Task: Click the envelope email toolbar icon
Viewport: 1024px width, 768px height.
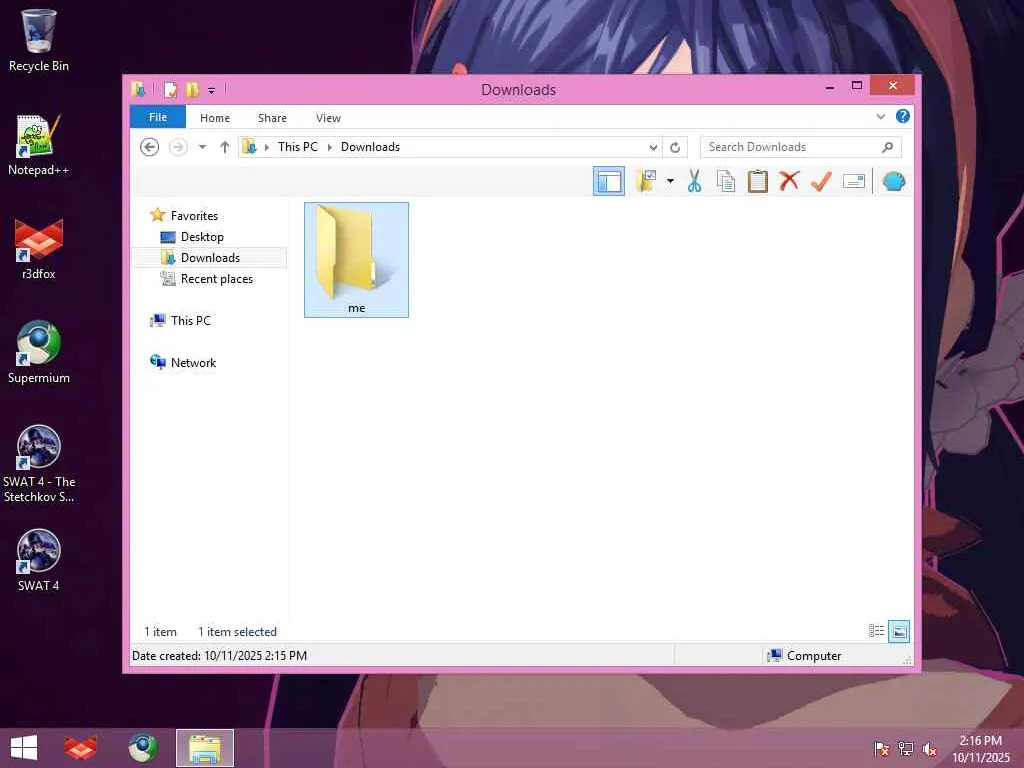Action: click(x=854, y=181)
